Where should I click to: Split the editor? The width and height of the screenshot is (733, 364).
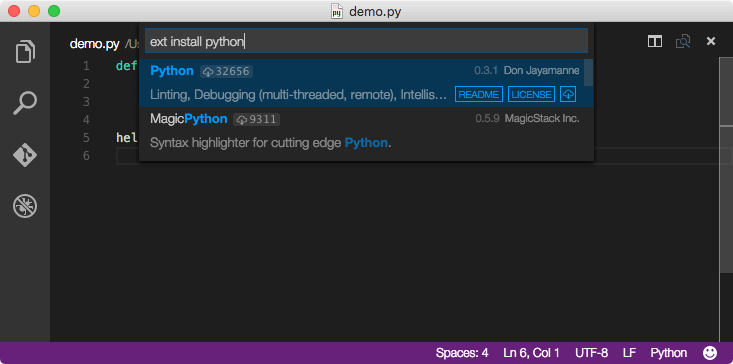654,42
